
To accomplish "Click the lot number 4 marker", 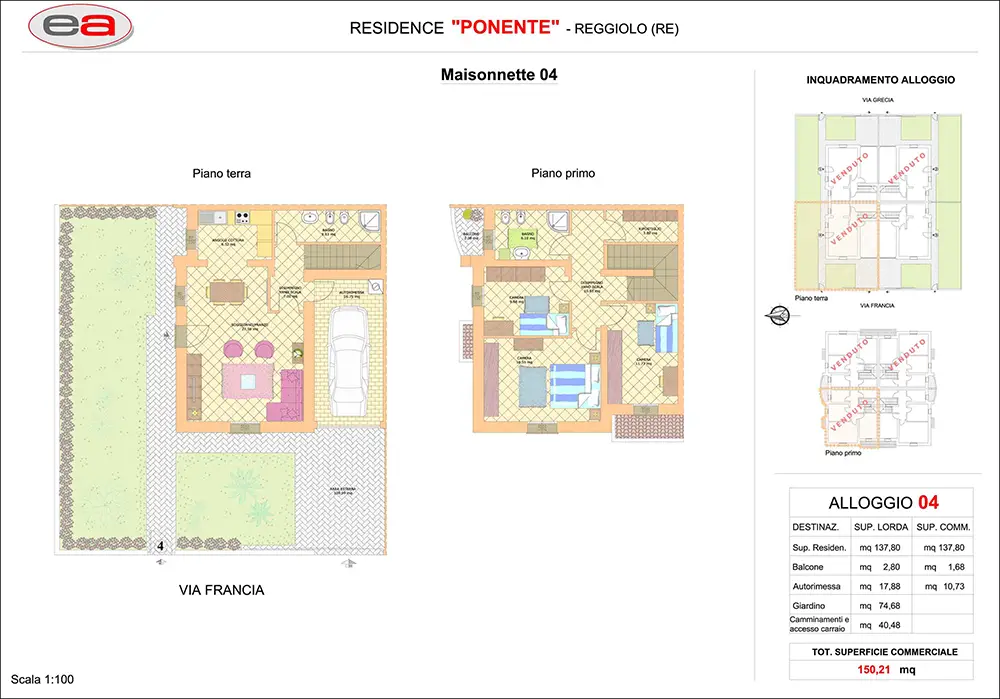I will pos(160,547).
